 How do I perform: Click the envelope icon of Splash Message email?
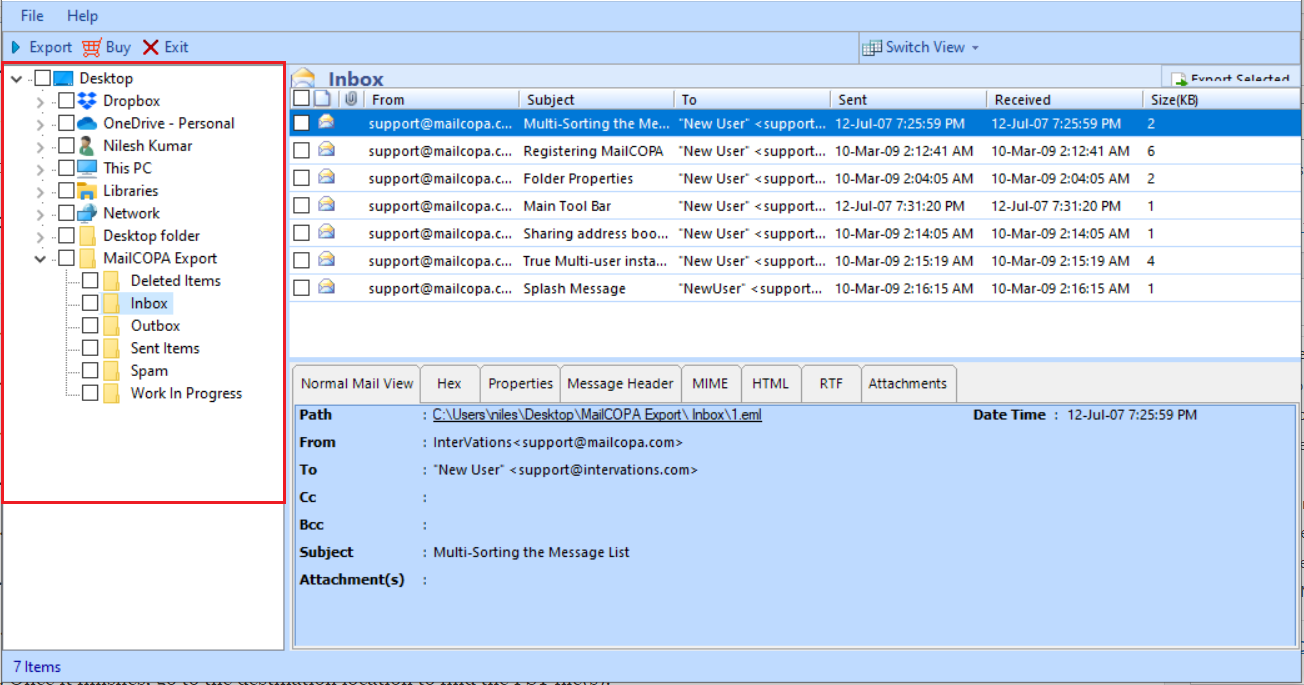[326, 287]
